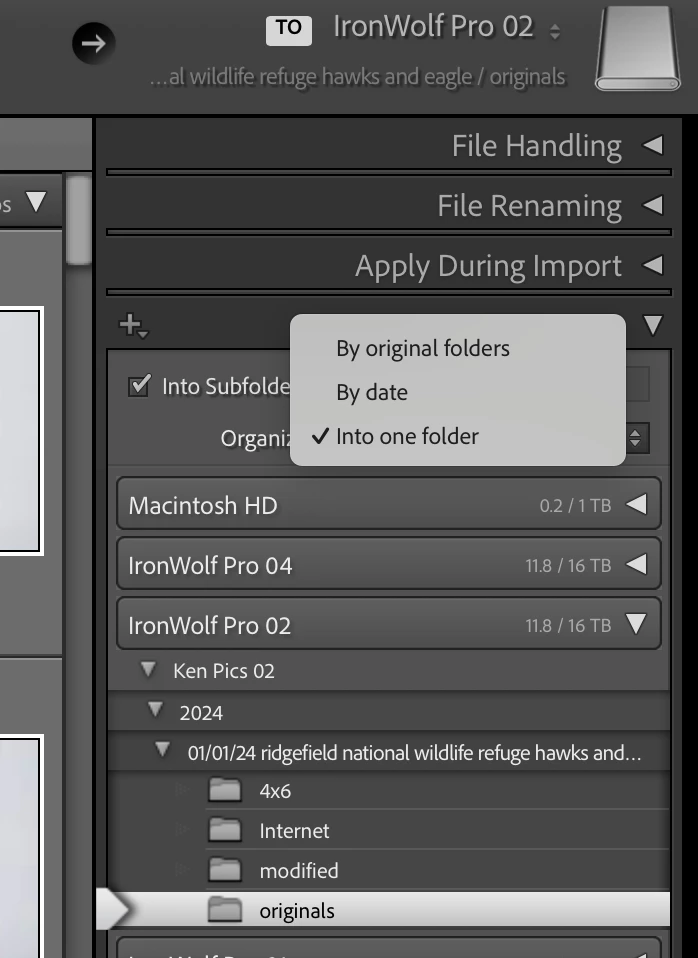Click the plus add folder icon
The image size is (698, 958).
133,326
